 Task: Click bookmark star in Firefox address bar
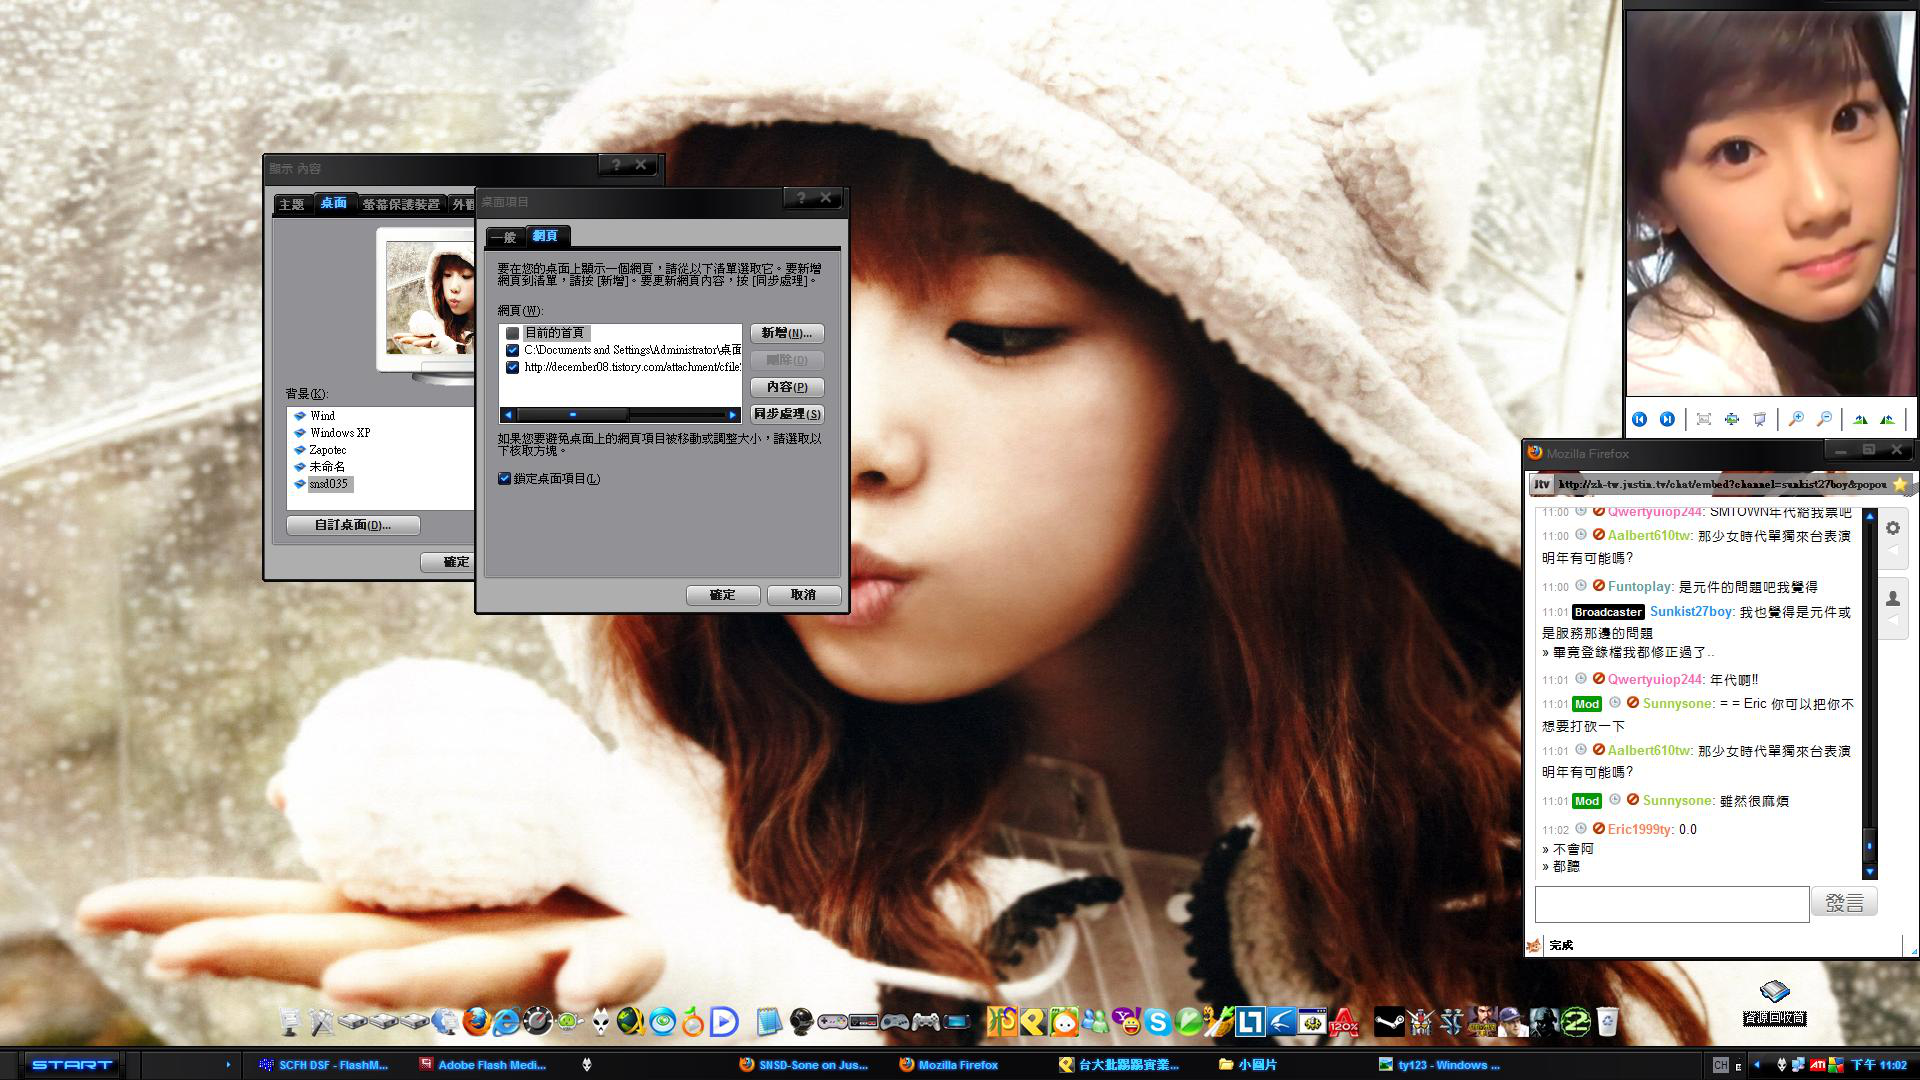pos(1900,484)
